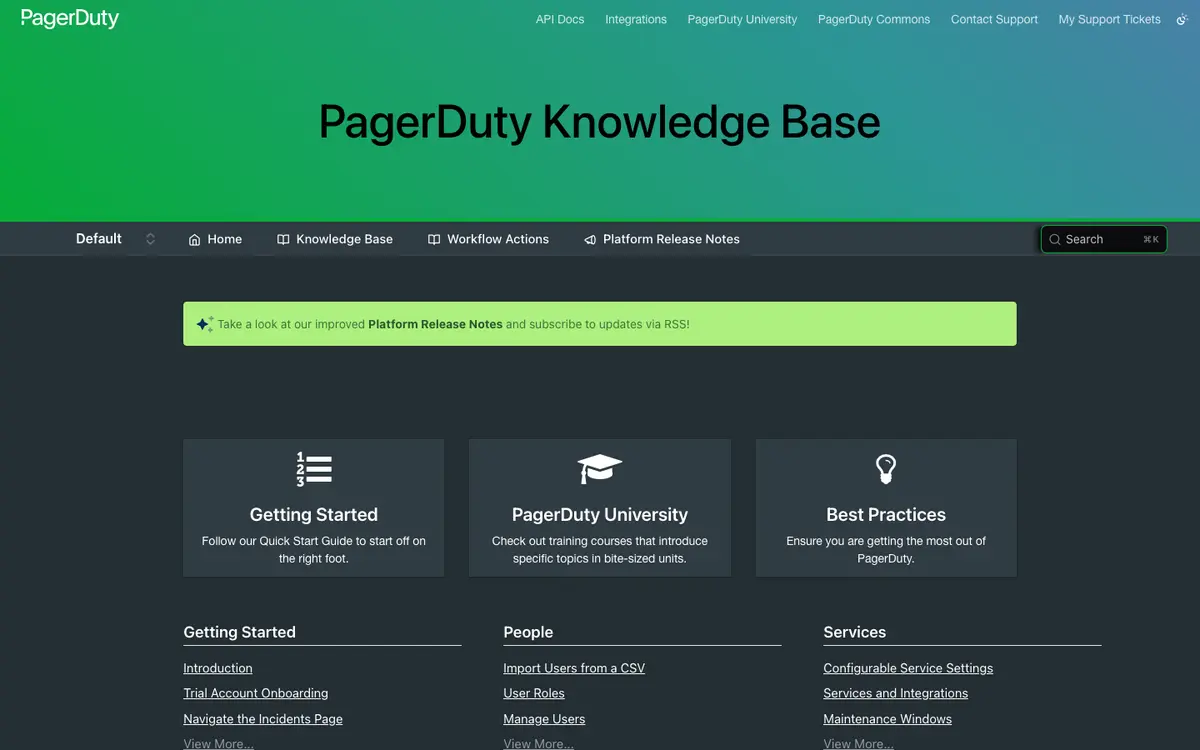Open Services and Integrations link

click(x=896, y=693)
